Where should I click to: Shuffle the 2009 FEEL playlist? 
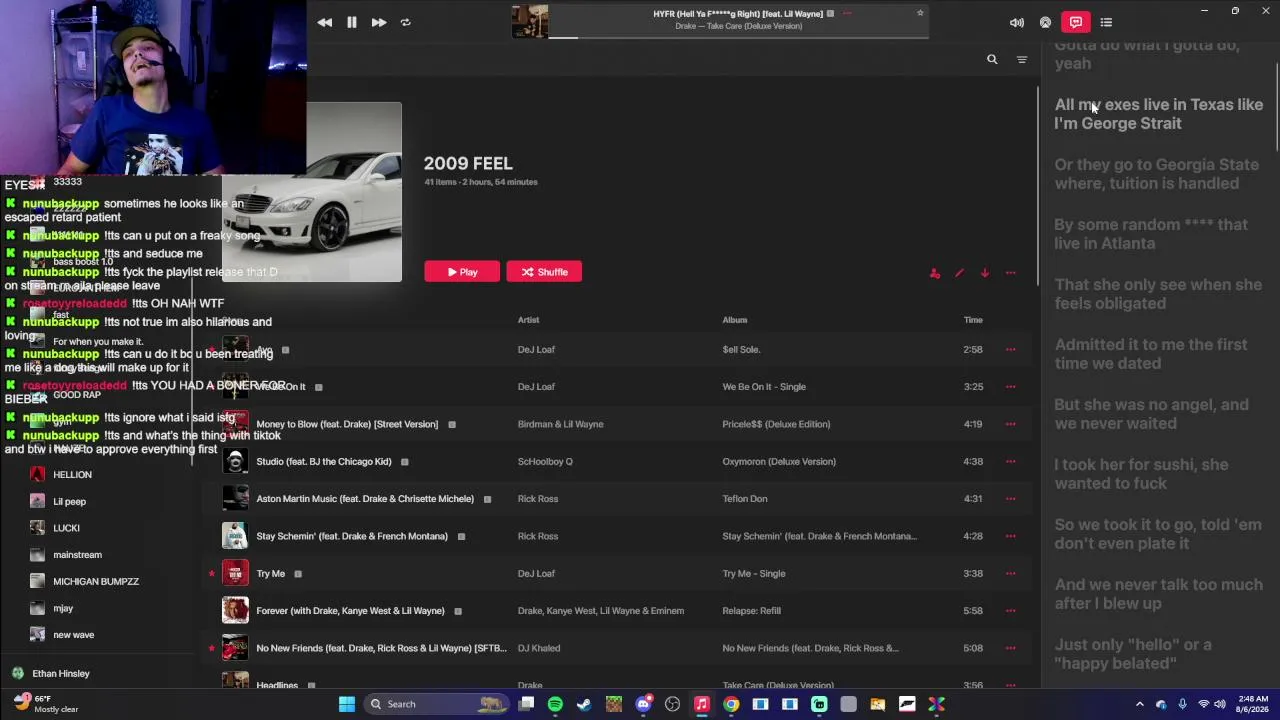click(544, 272)
